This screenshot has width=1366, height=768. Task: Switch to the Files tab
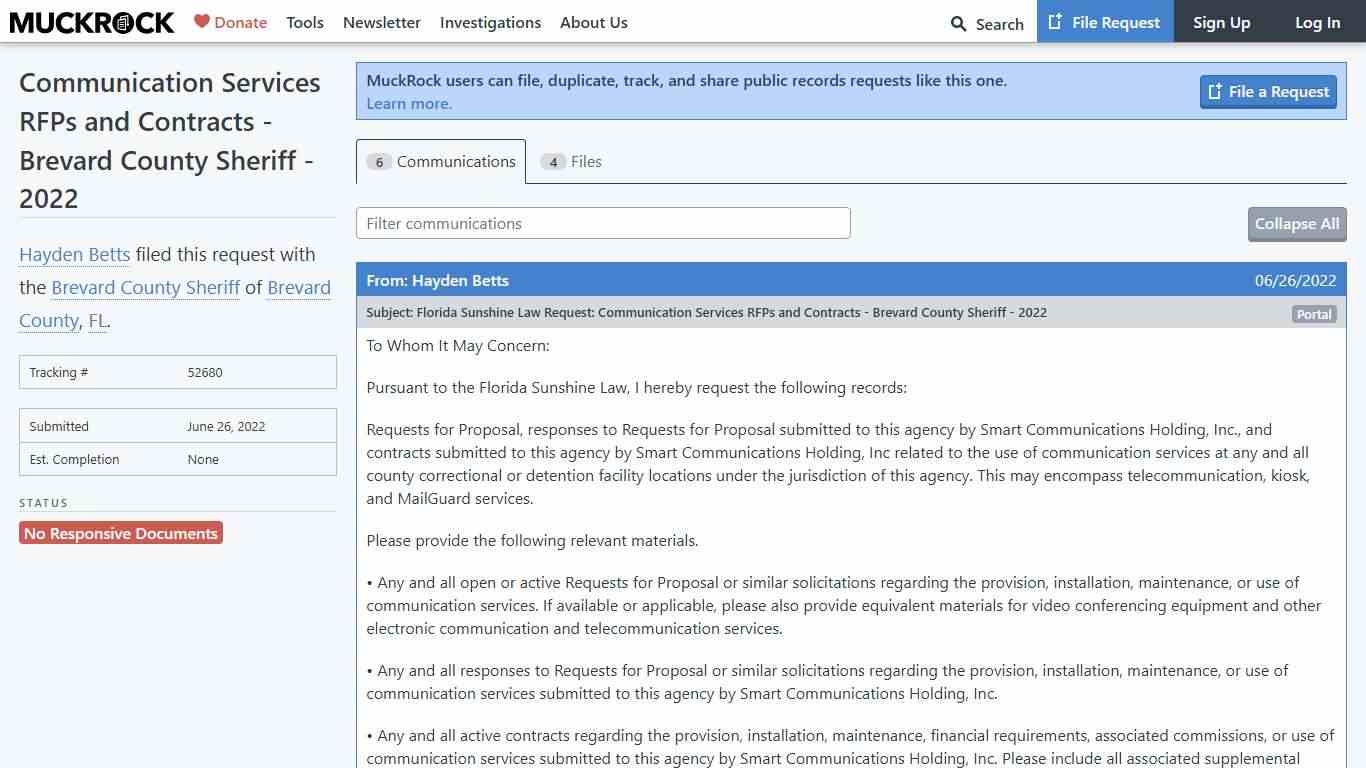[x=572, y=162]
